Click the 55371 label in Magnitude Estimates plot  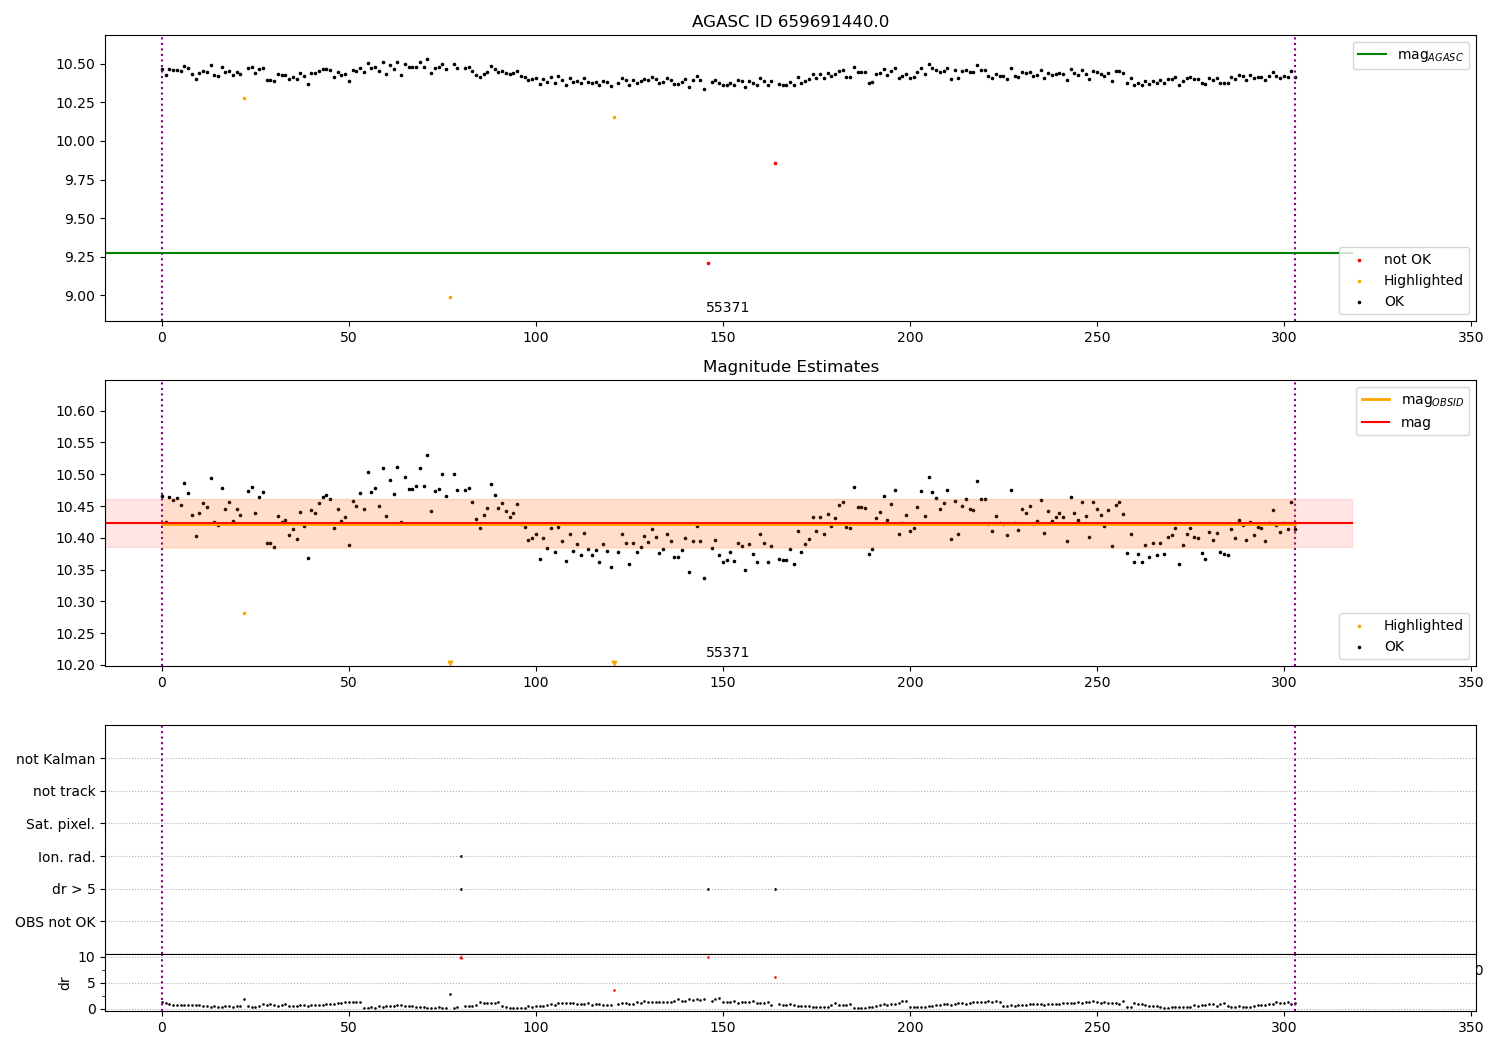click(x=728, y=653)
